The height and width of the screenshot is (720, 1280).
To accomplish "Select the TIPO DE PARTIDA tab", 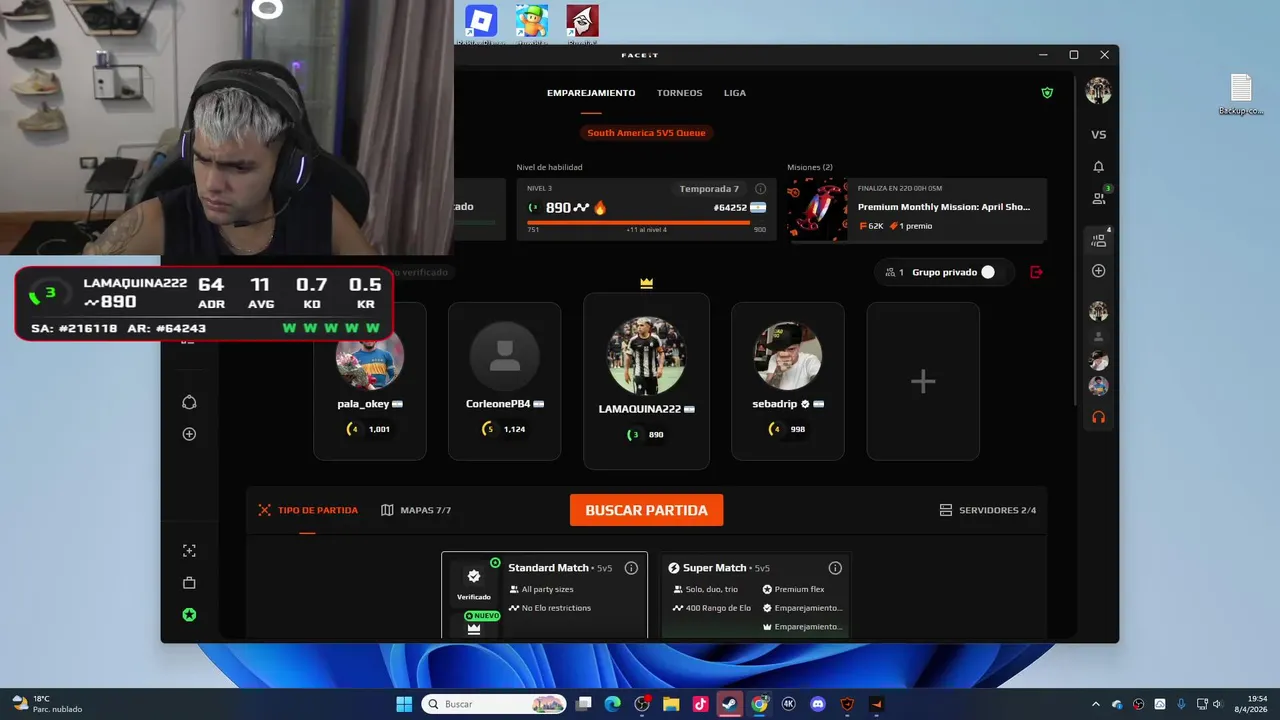I will click(307, 510).
